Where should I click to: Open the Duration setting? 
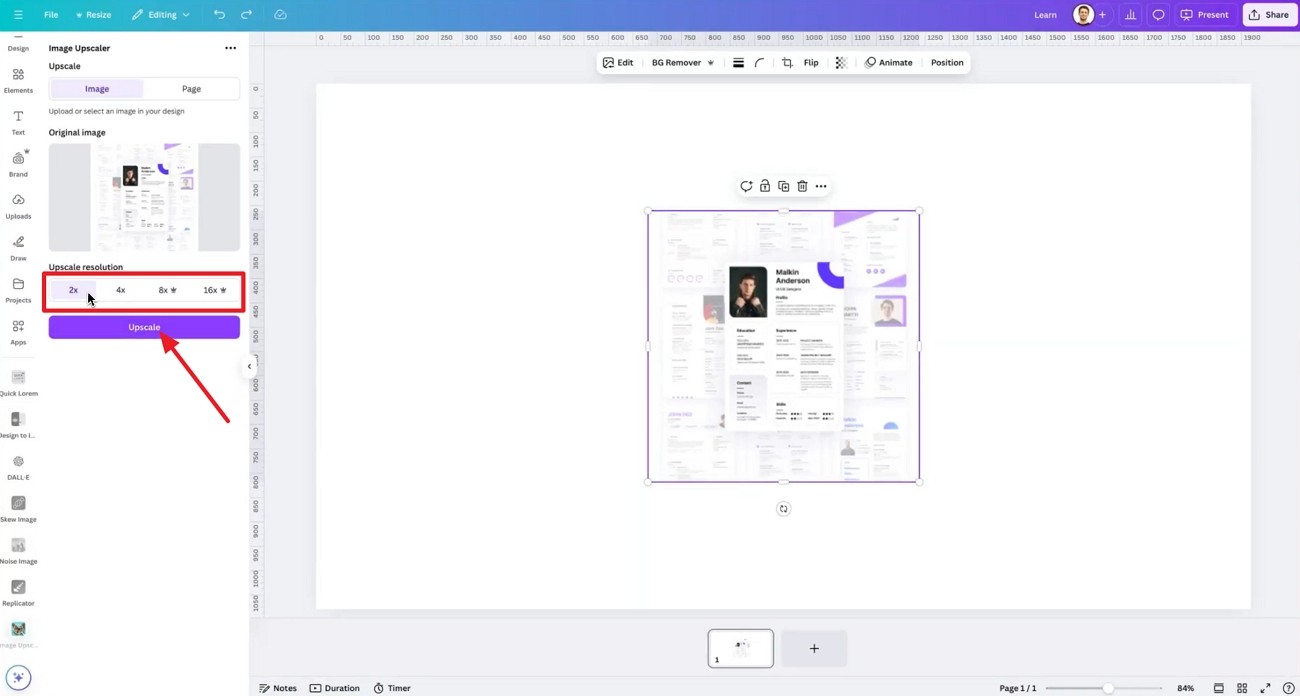334,688
